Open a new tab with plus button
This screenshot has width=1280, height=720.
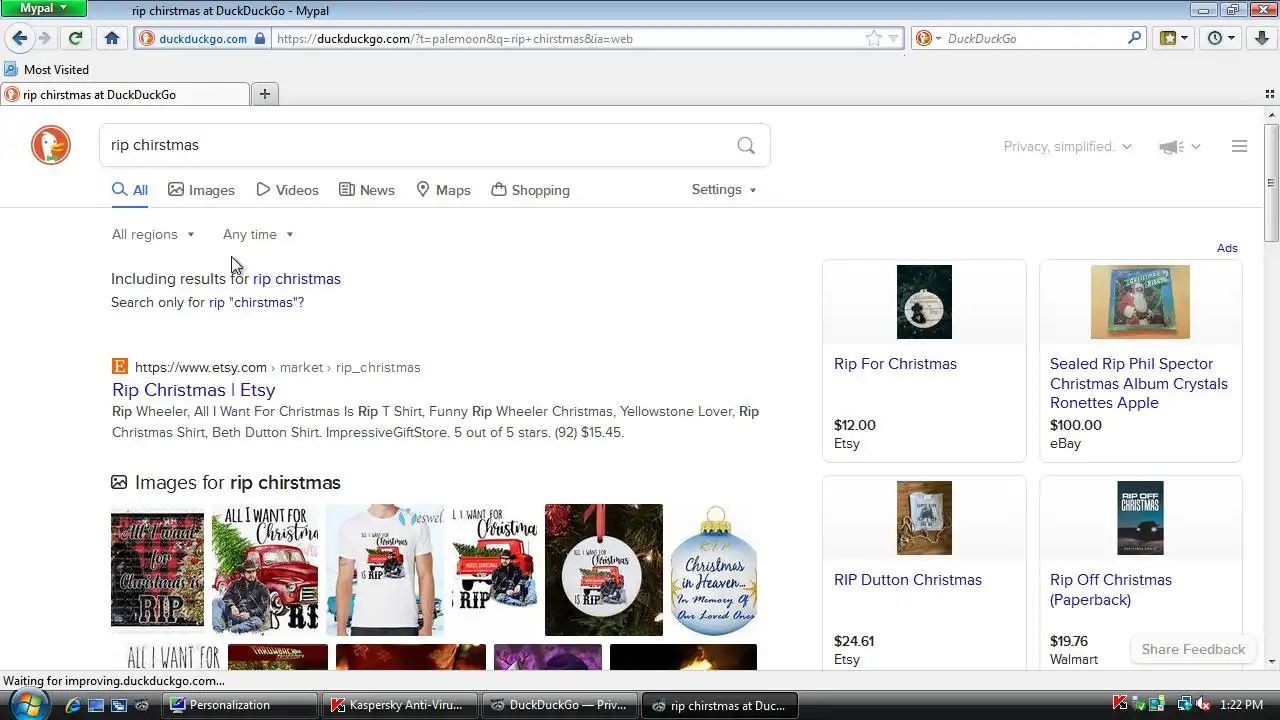point(265,94)
